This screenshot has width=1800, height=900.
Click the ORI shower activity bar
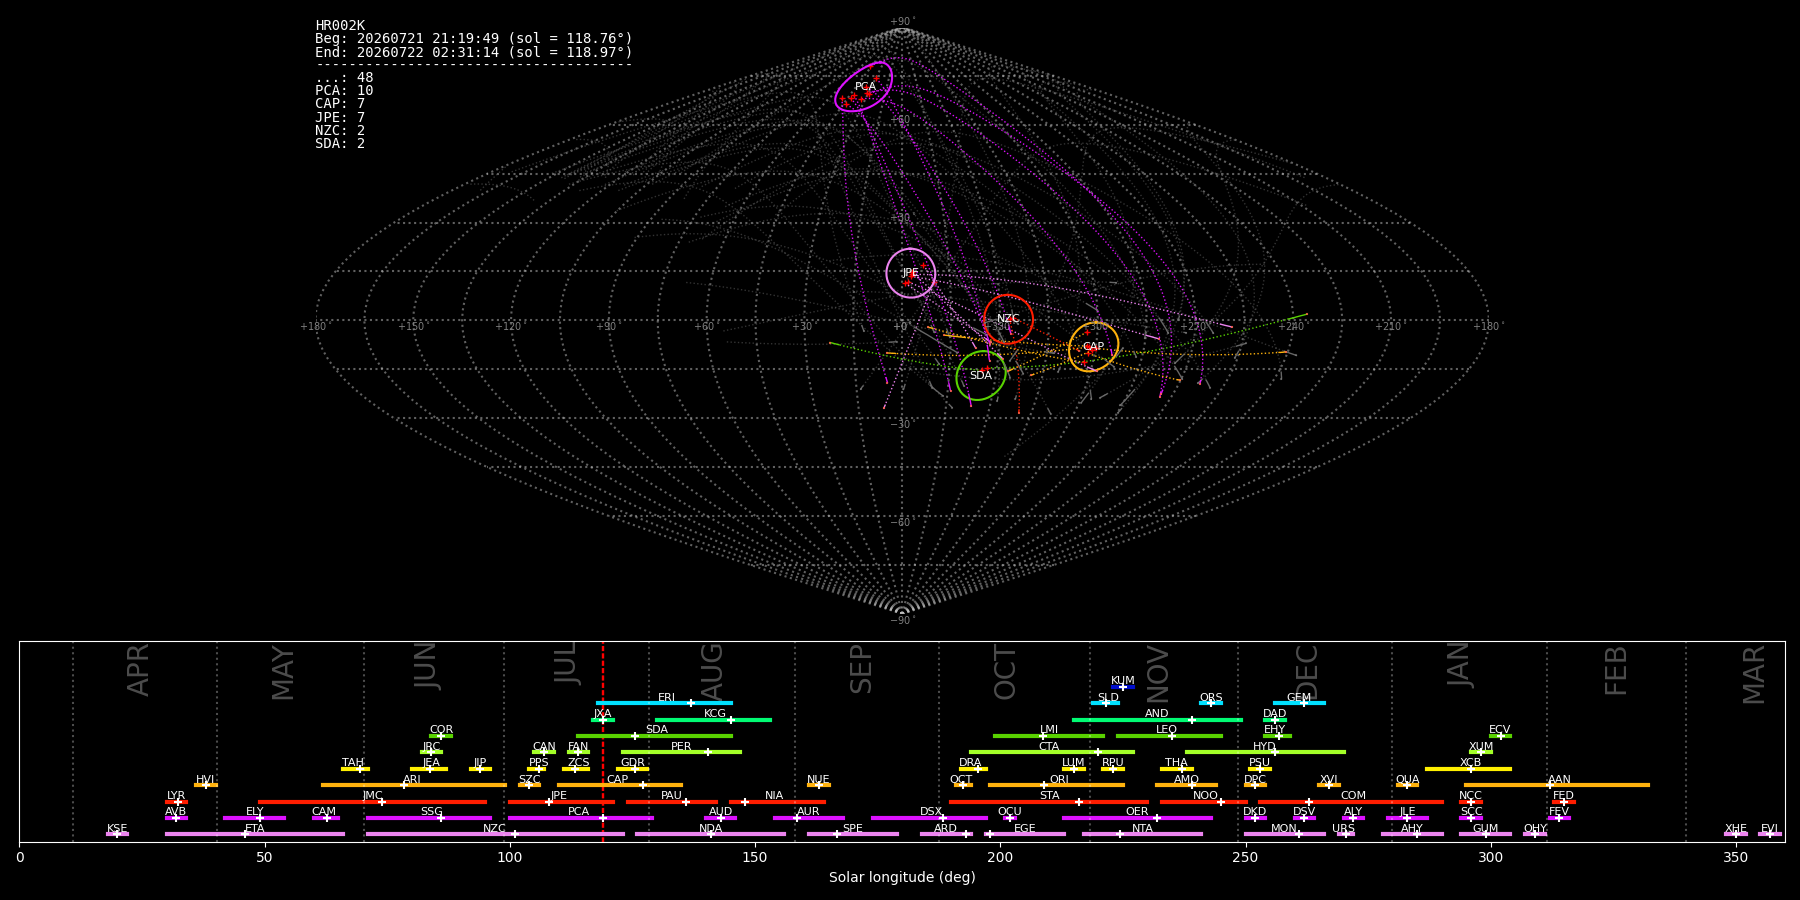[x=1056, y=785]
